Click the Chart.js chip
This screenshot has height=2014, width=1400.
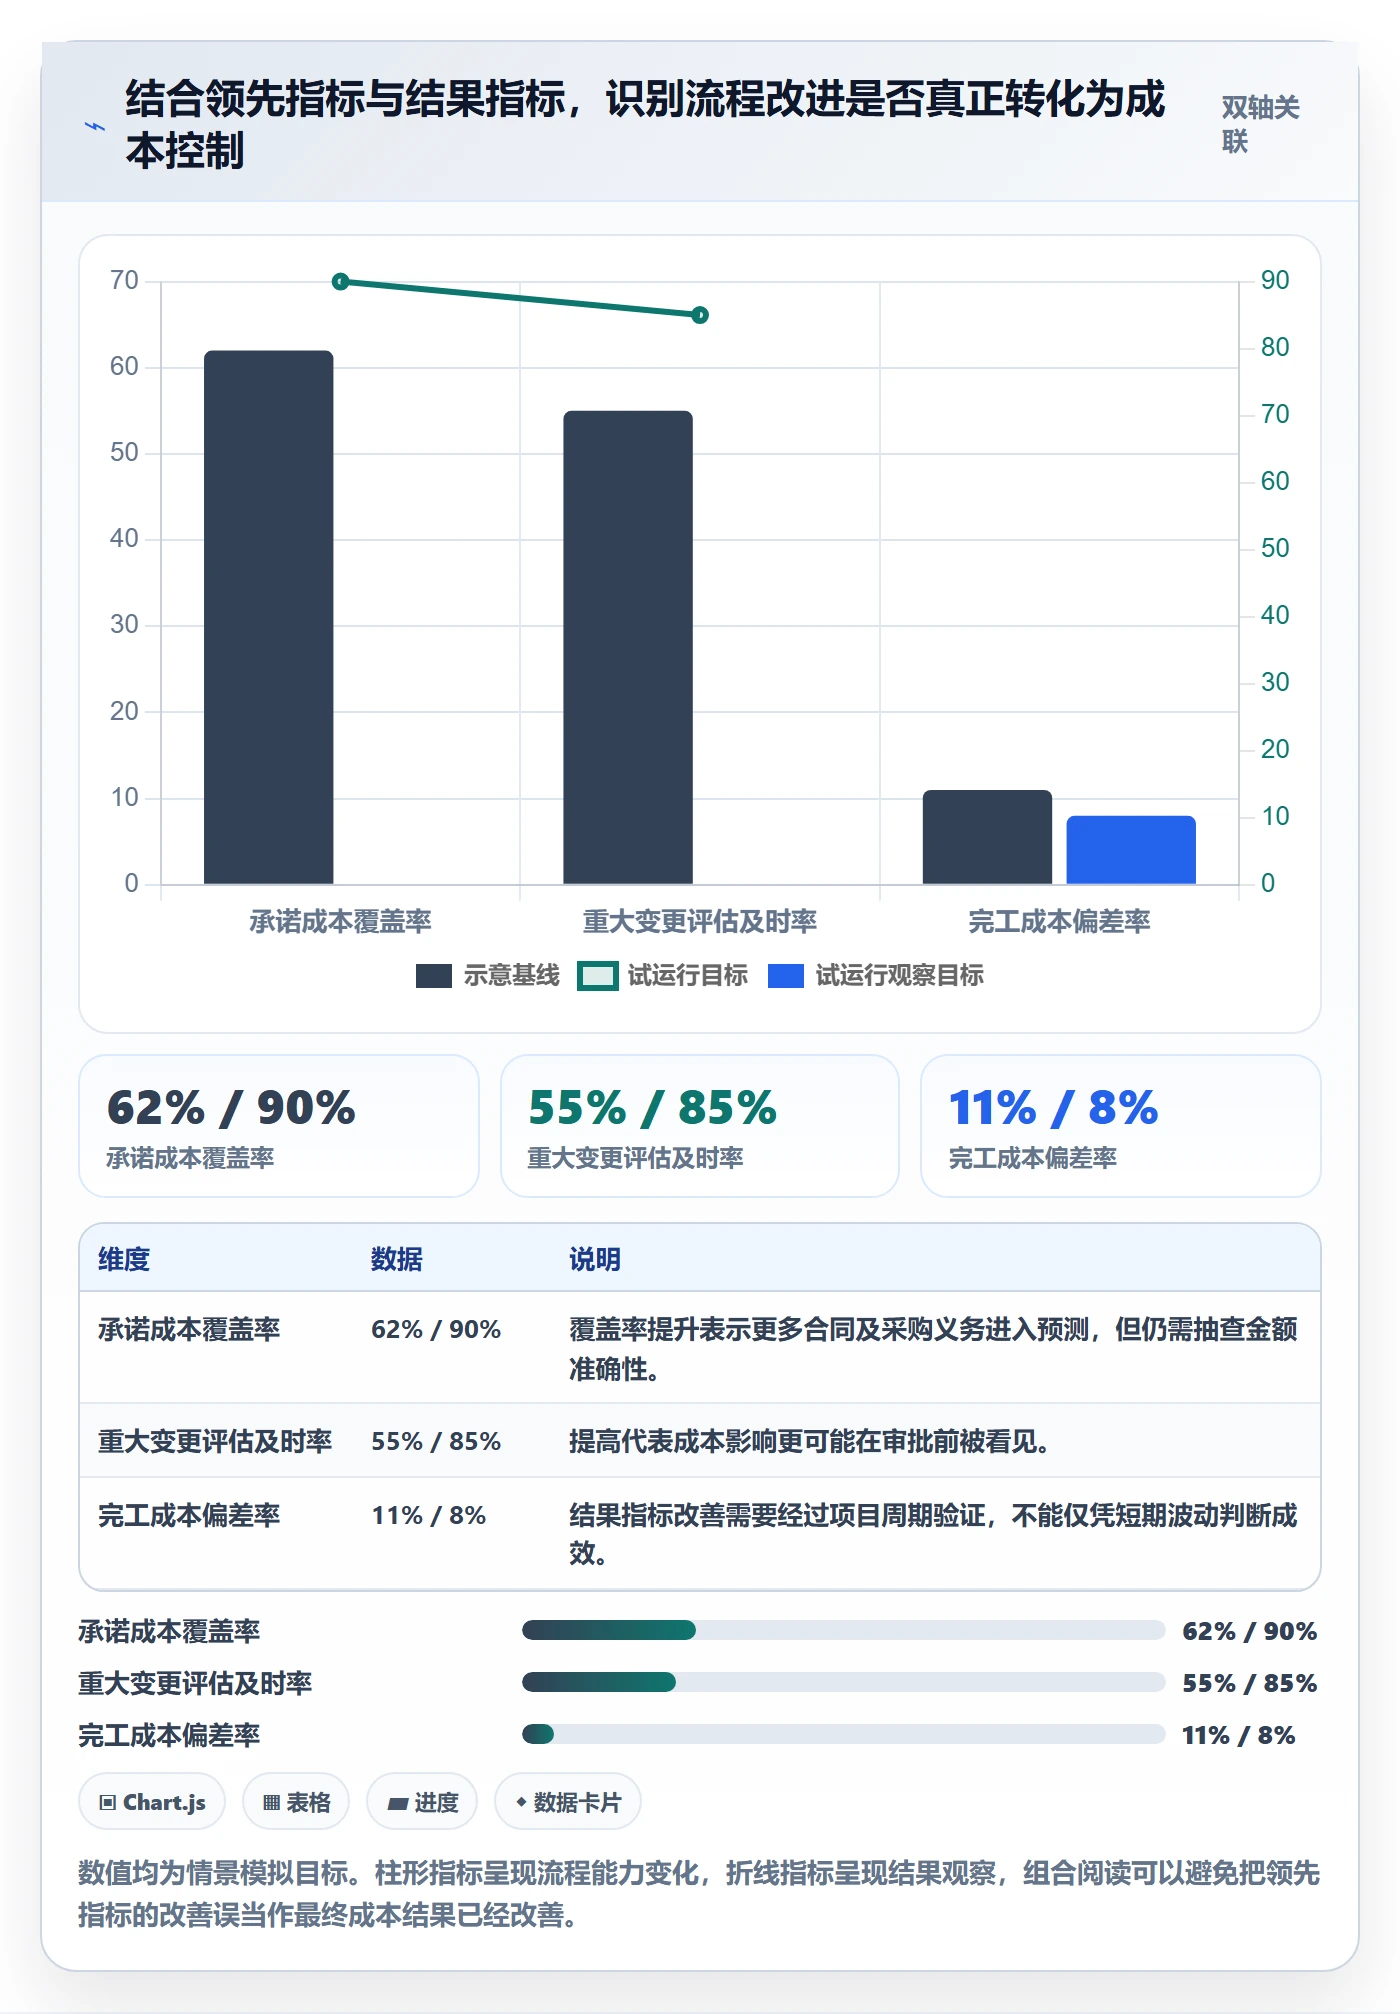click(152, 1802)
